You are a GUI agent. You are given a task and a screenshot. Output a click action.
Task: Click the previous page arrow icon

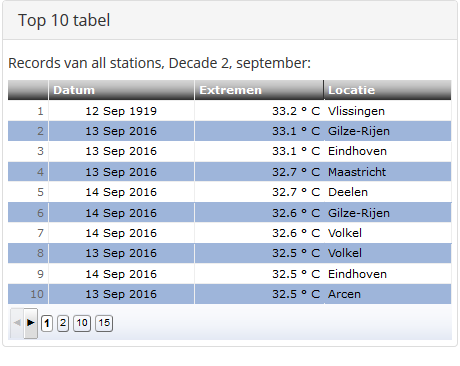17,323
